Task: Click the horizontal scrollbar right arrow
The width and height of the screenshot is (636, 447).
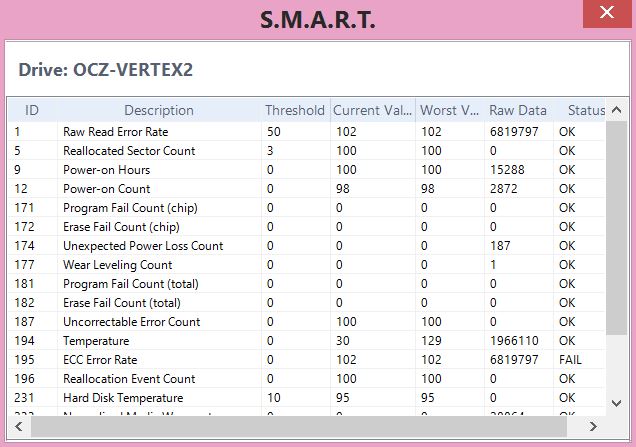Action: click(593, 426)
